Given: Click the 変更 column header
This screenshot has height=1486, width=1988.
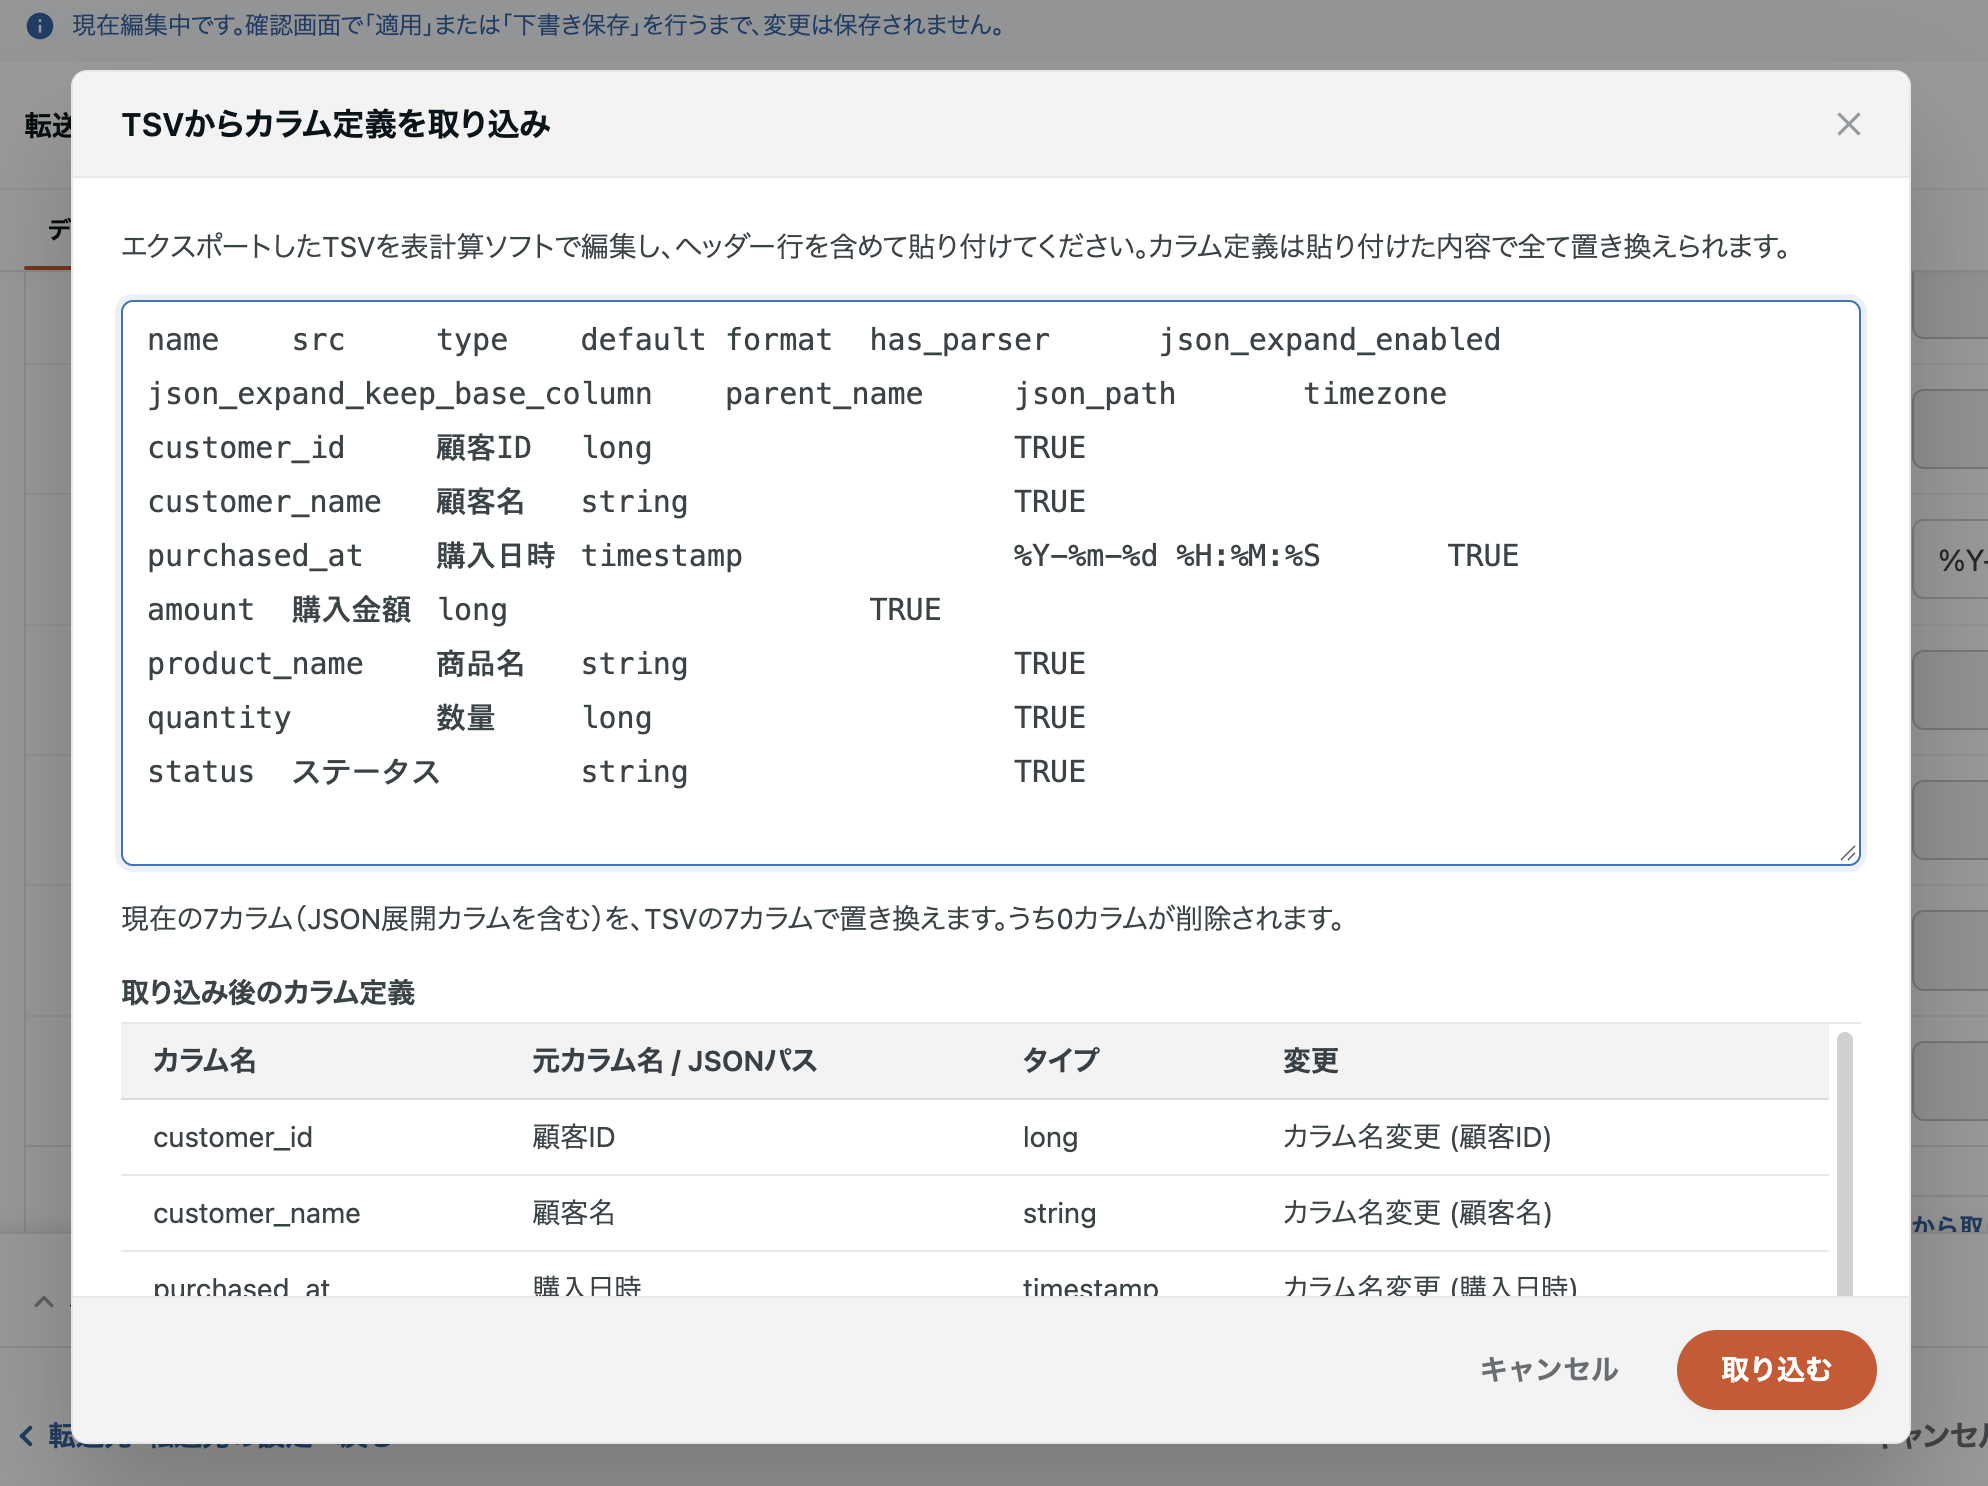Looking at the screenshot, I should (x=1310, y=1060).
